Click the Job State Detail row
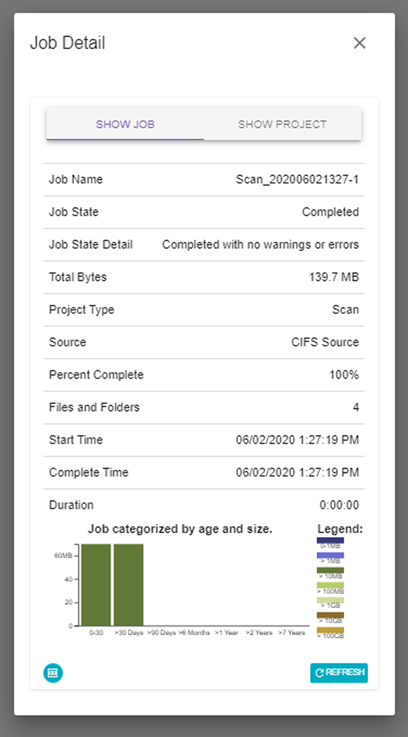 [204, 245]
